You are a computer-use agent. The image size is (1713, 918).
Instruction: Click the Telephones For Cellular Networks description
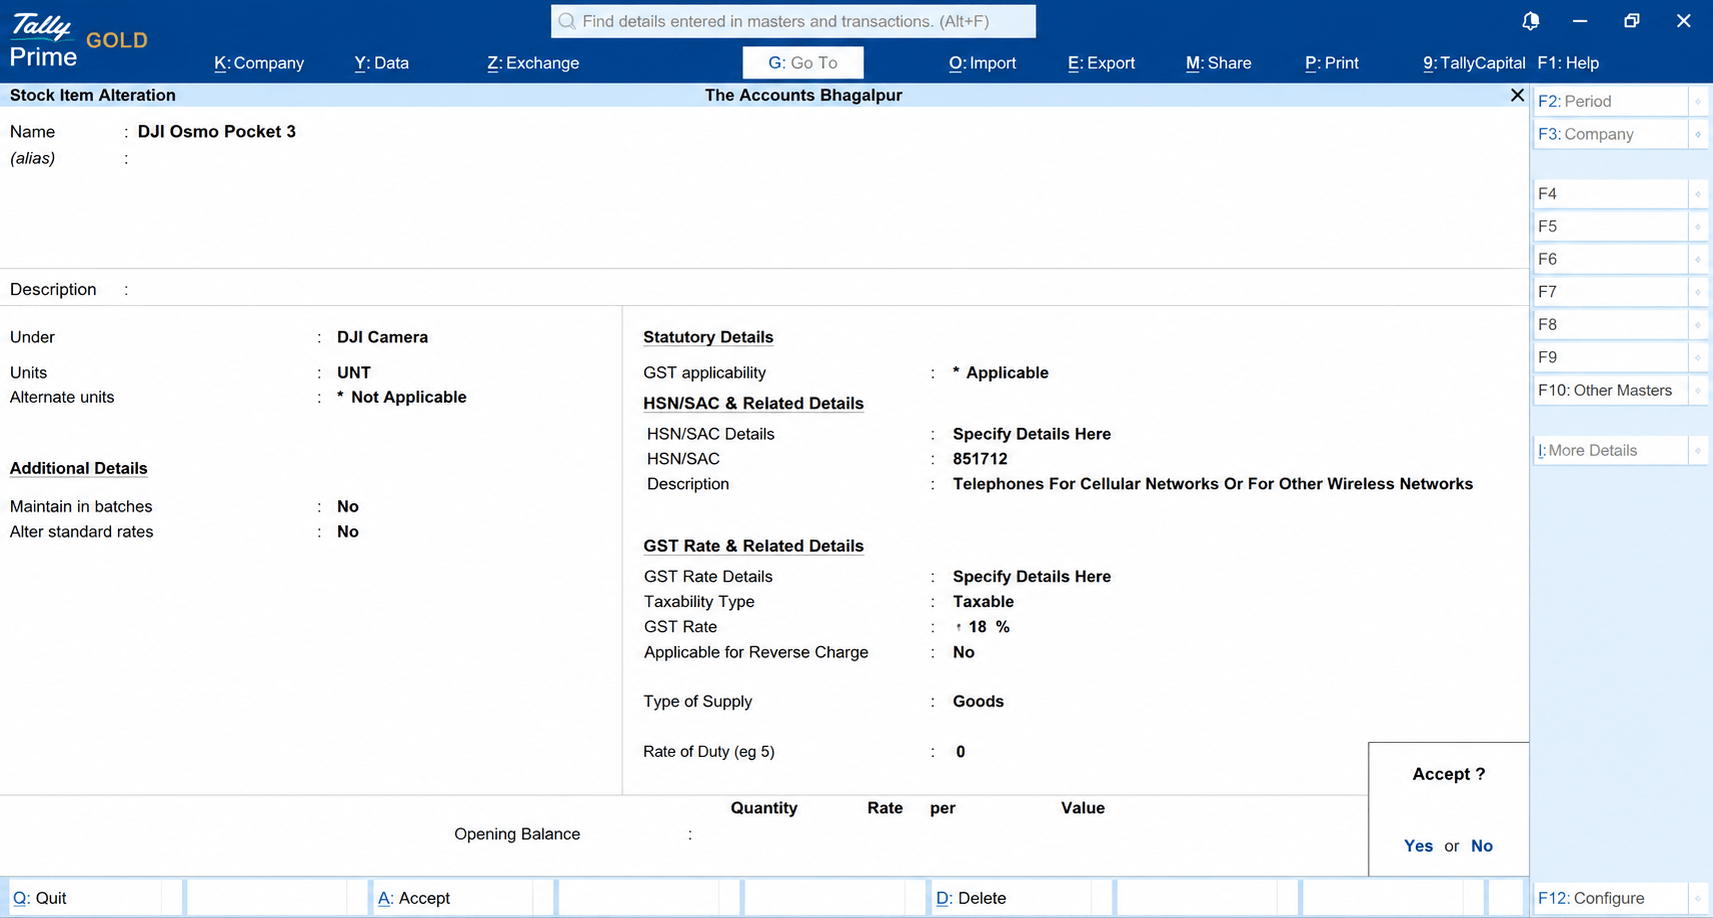(x=1213, y=484)
